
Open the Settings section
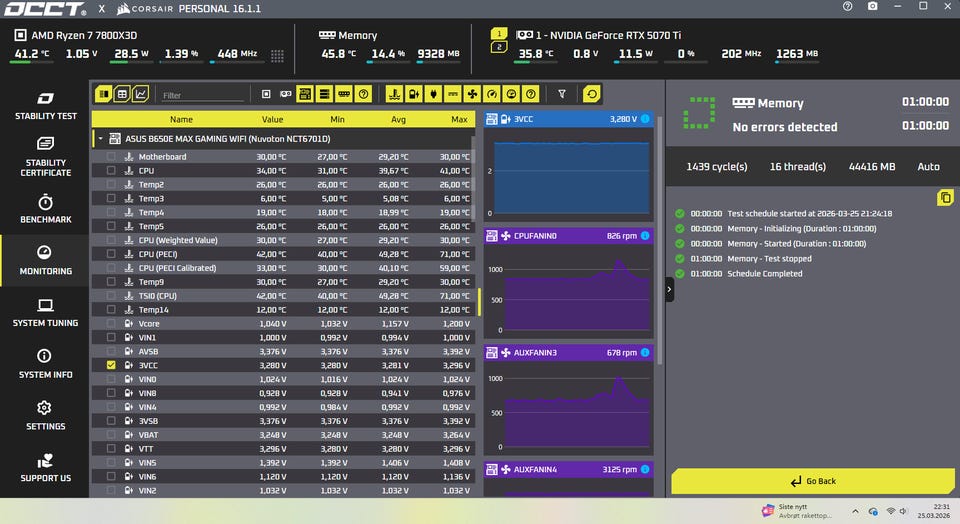45,416
